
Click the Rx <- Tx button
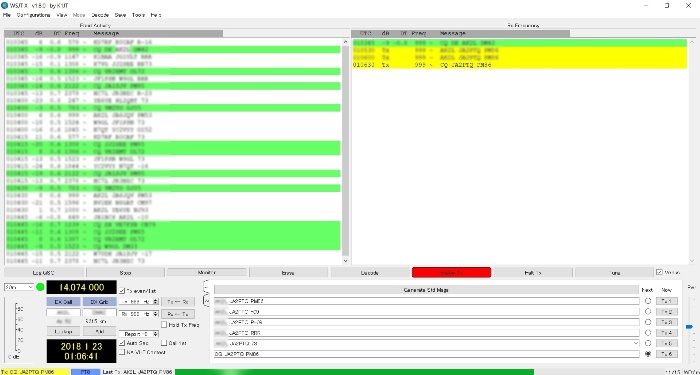178,314
